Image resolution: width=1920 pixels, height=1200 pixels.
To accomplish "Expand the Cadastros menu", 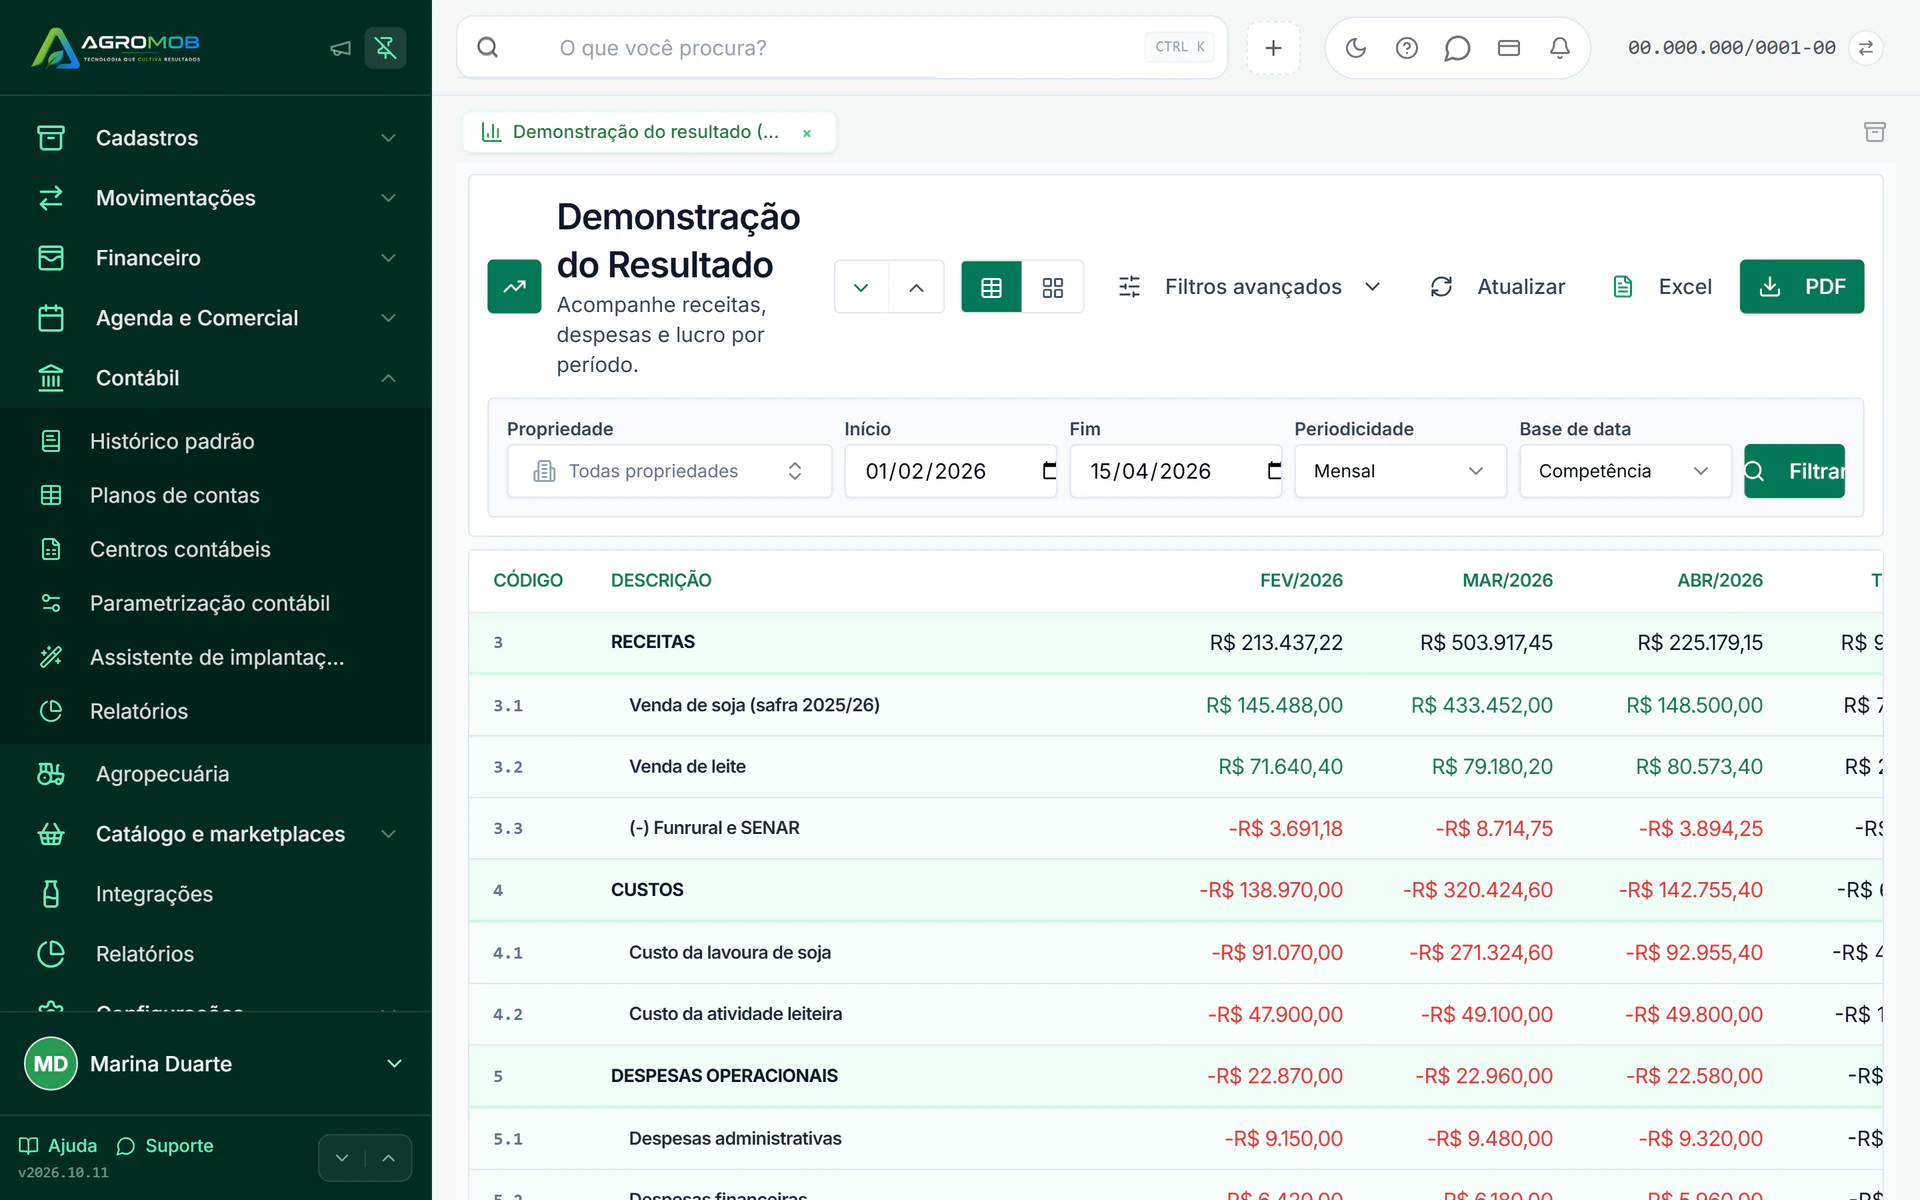I will (x=216, y=138).
